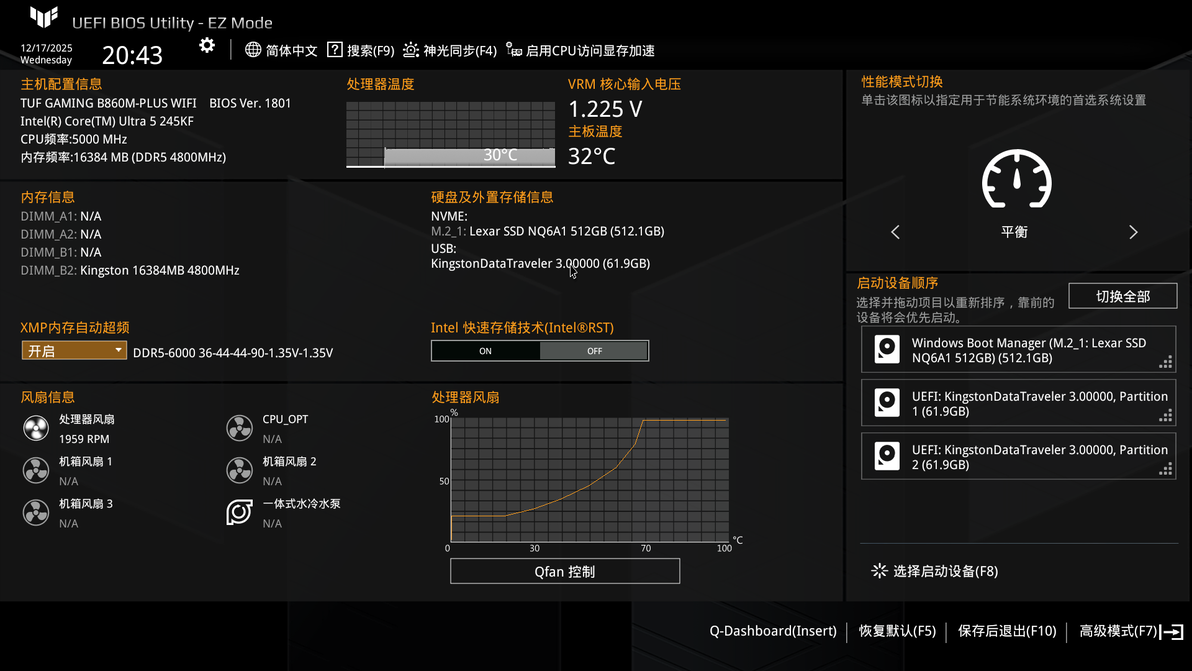Click the 一体式水冷水泵 pump icon

(x=239, y=513)
